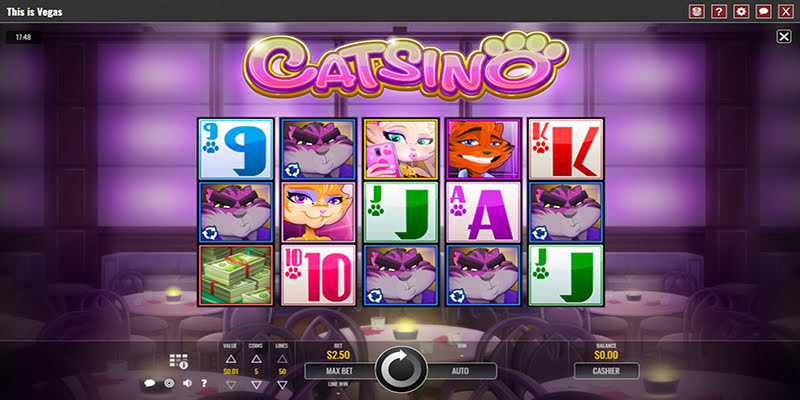
Task: Click the cash stack symbol on reels
Action: 236,275
